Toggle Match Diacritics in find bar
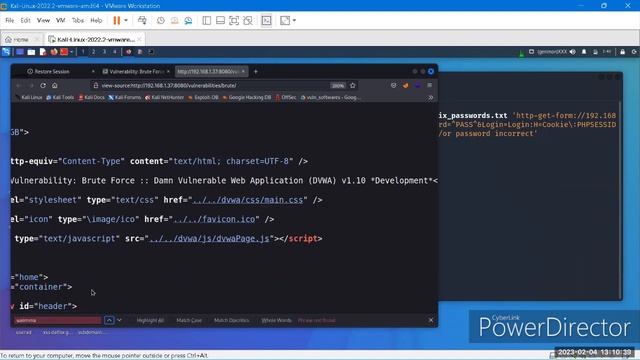This screenshot has width=640, height=360. (231, 320)
